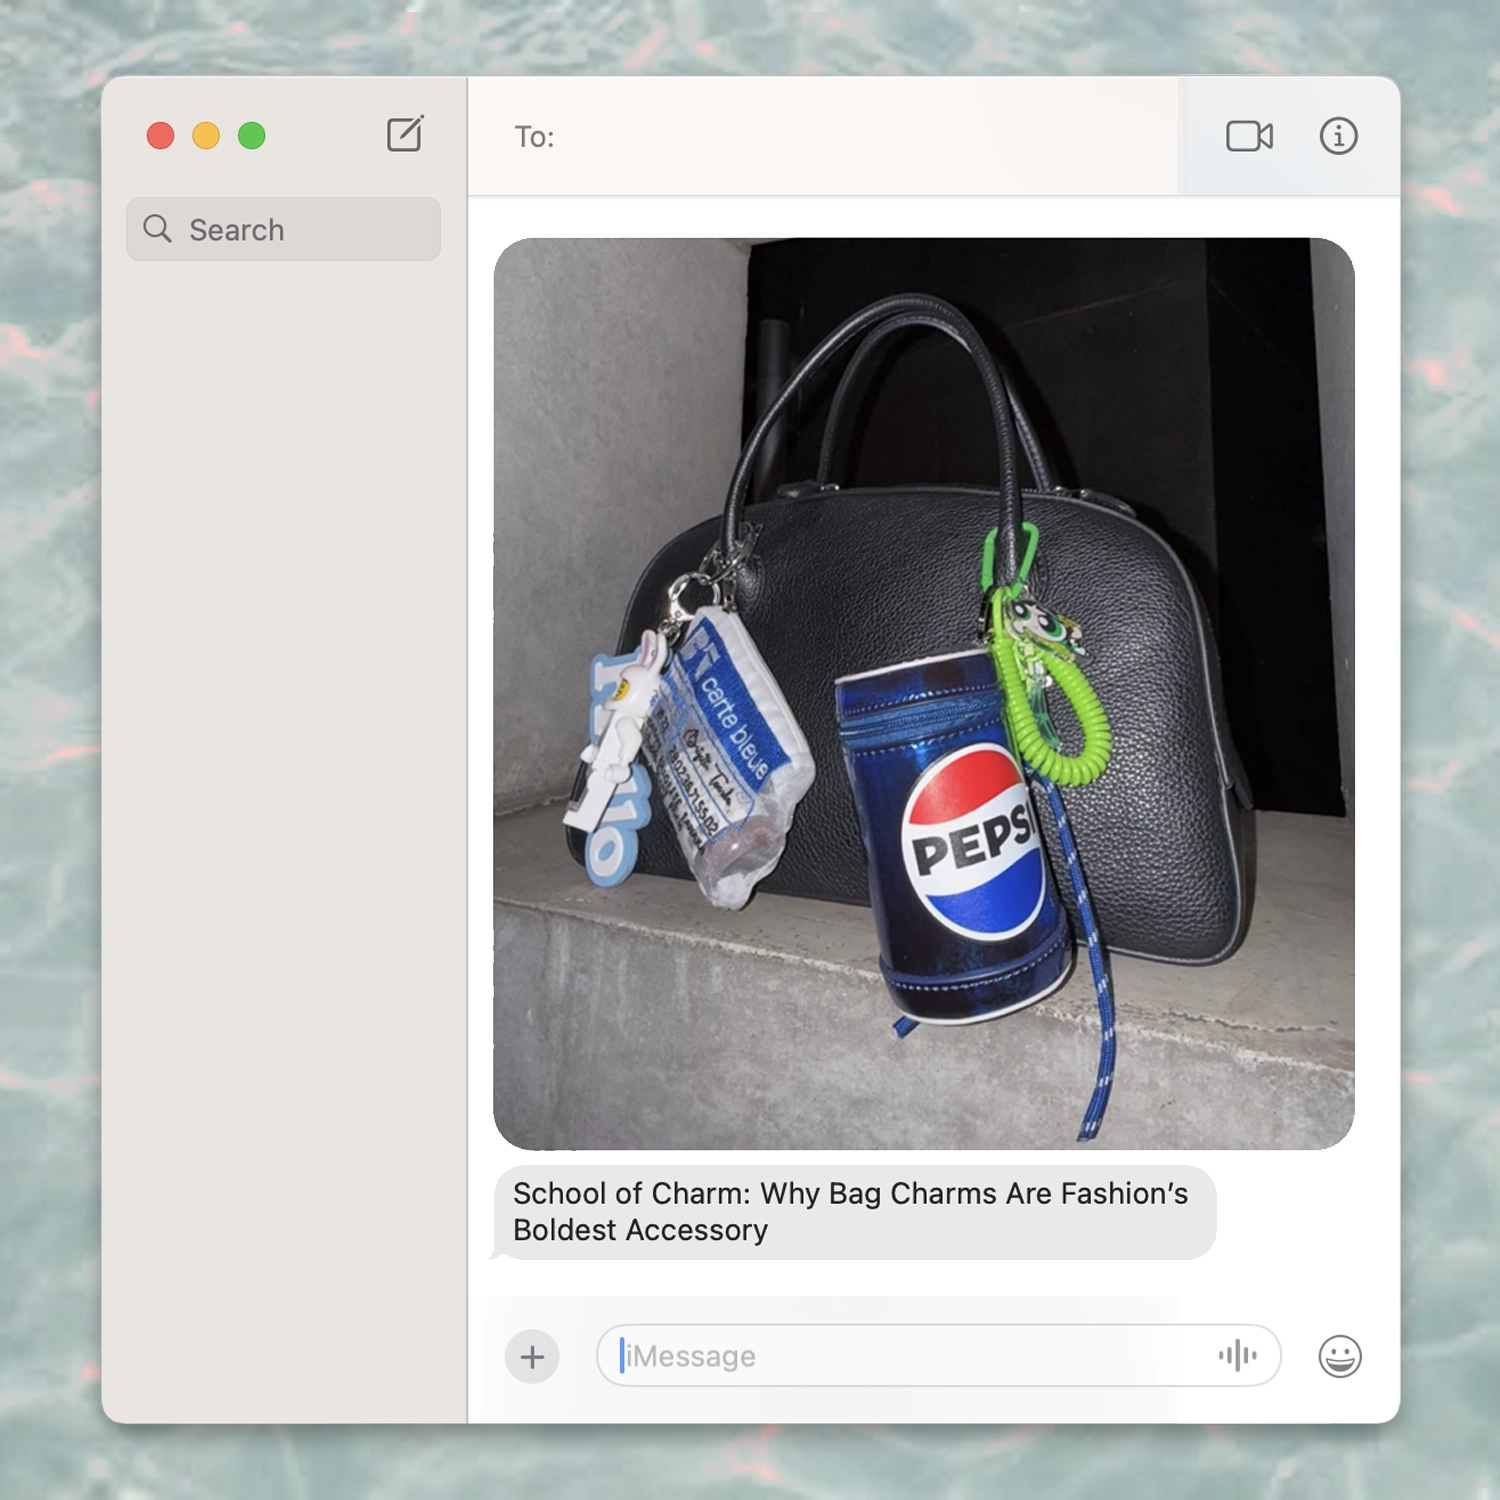
Task: Close the Messages window
Action: (x=160, y=135)
